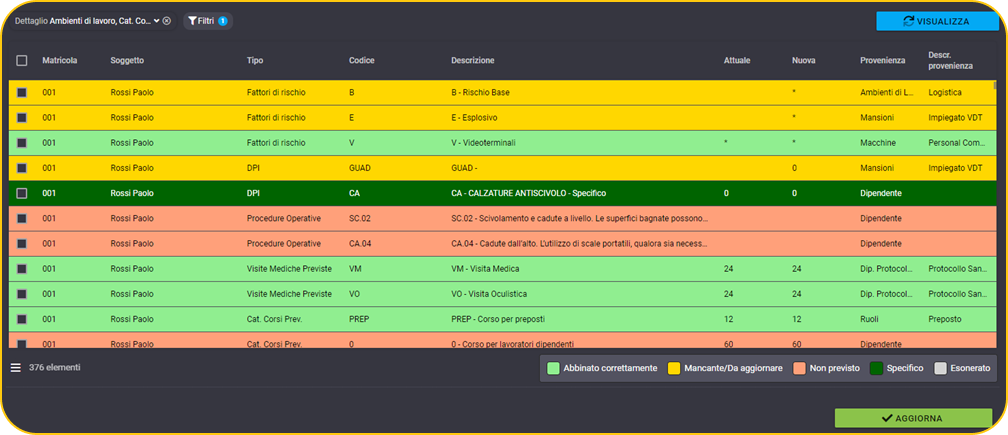The height and width of the screenshot is (435, 1008).
Task: Tick checkbox of VM - Visita Medica row
Action: [x=22, y=269]
